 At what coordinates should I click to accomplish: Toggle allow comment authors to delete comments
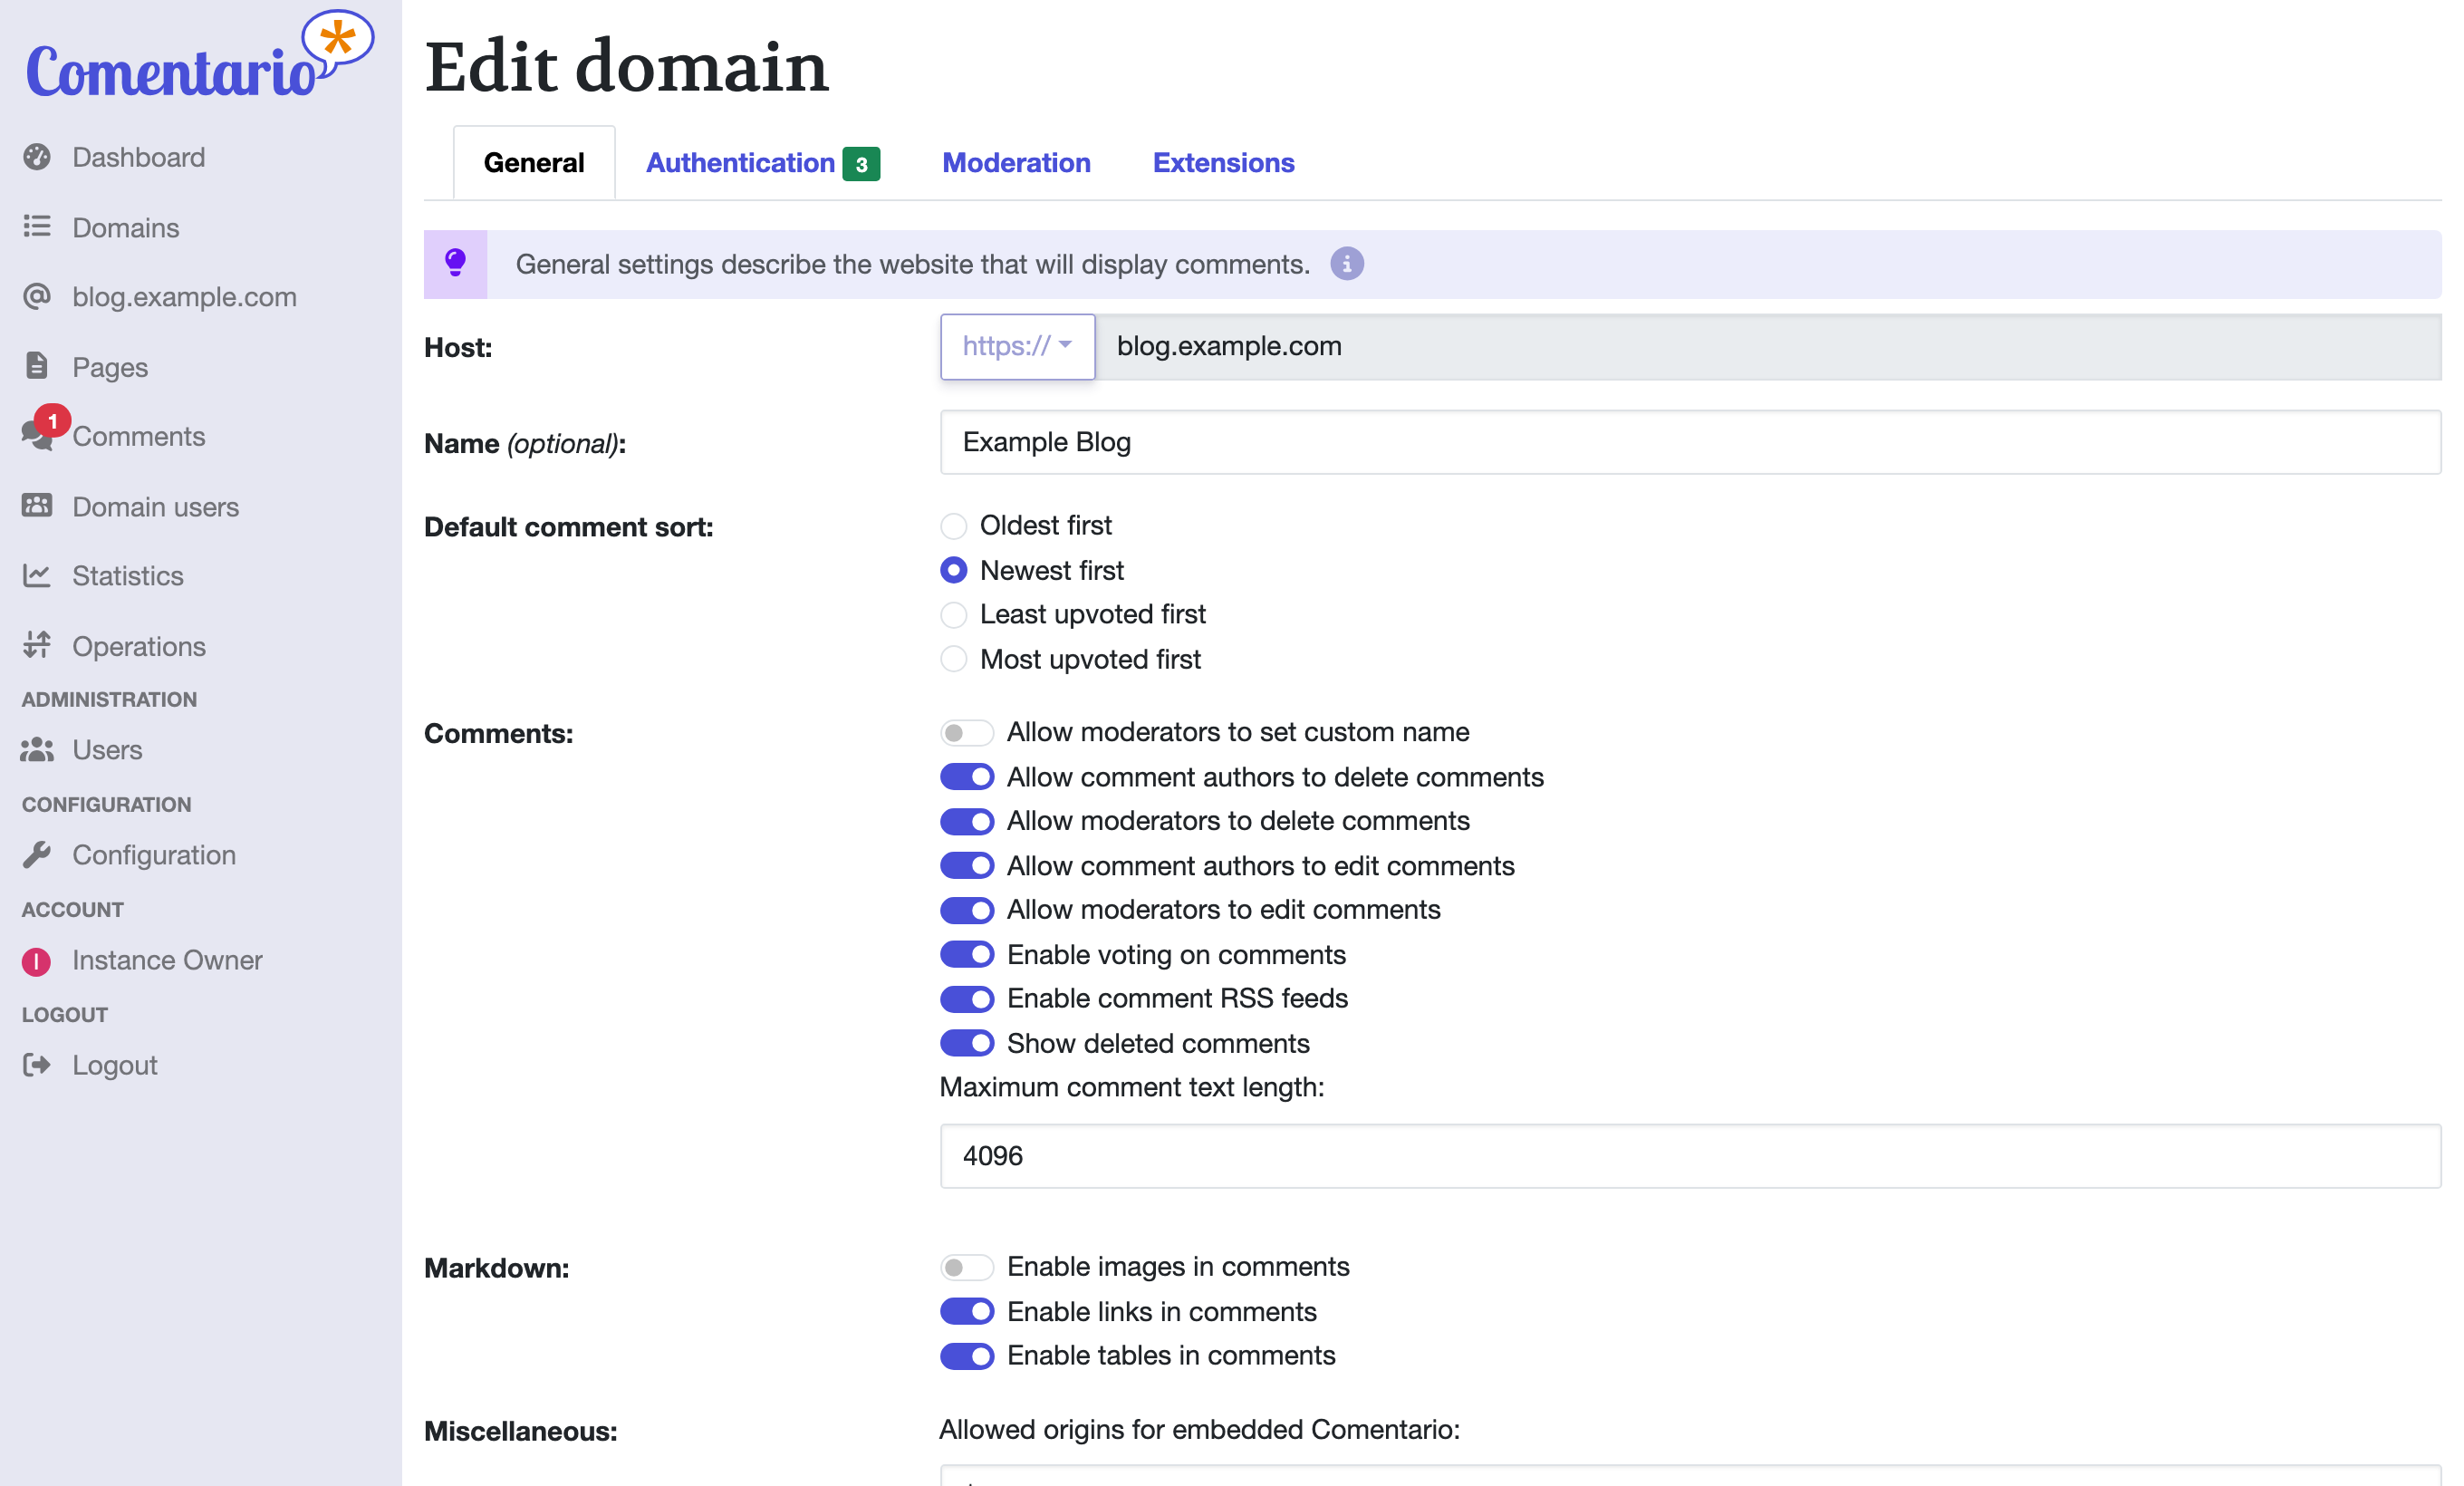(x=967, y=777)
